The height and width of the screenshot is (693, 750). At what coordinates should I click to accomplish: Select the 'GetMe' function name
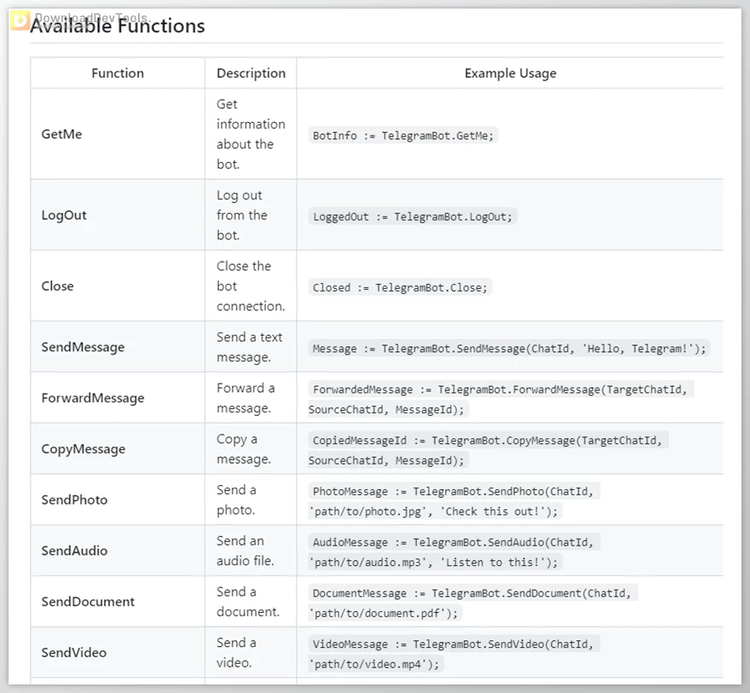[61, 134]
